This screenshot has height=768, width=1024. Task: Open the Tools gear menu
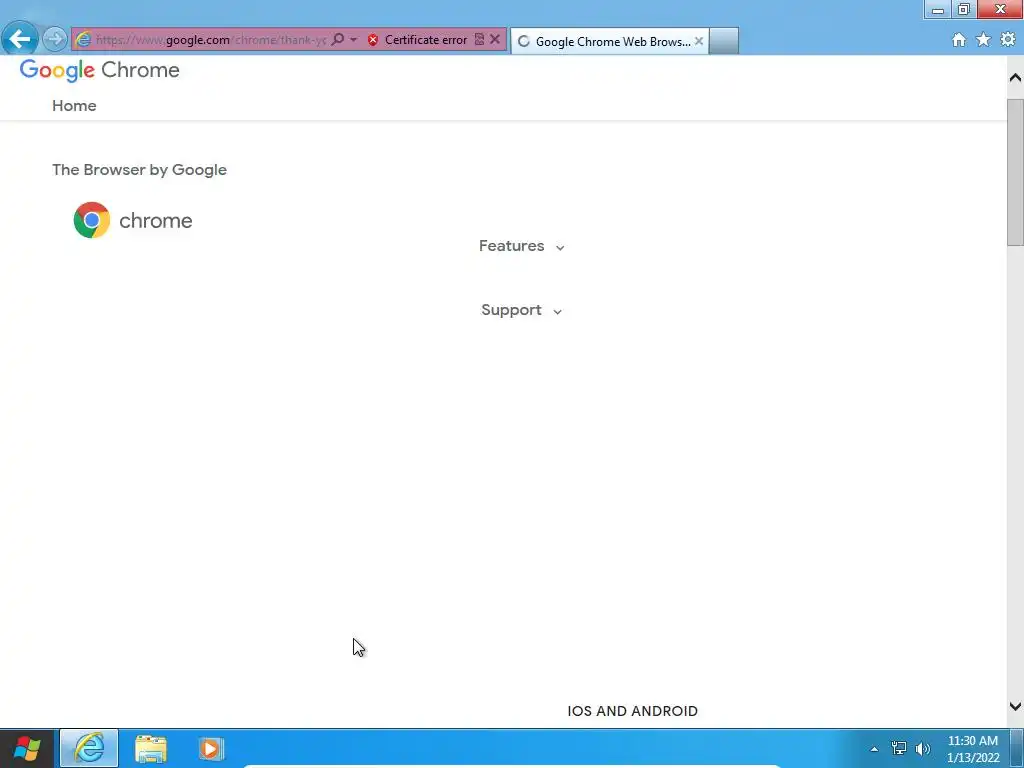[1008, 40]
